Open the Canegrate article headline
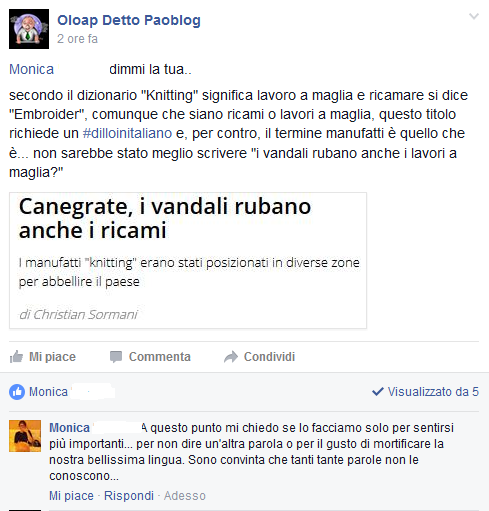This screenshot has width=489, height=511. point(165,218)
